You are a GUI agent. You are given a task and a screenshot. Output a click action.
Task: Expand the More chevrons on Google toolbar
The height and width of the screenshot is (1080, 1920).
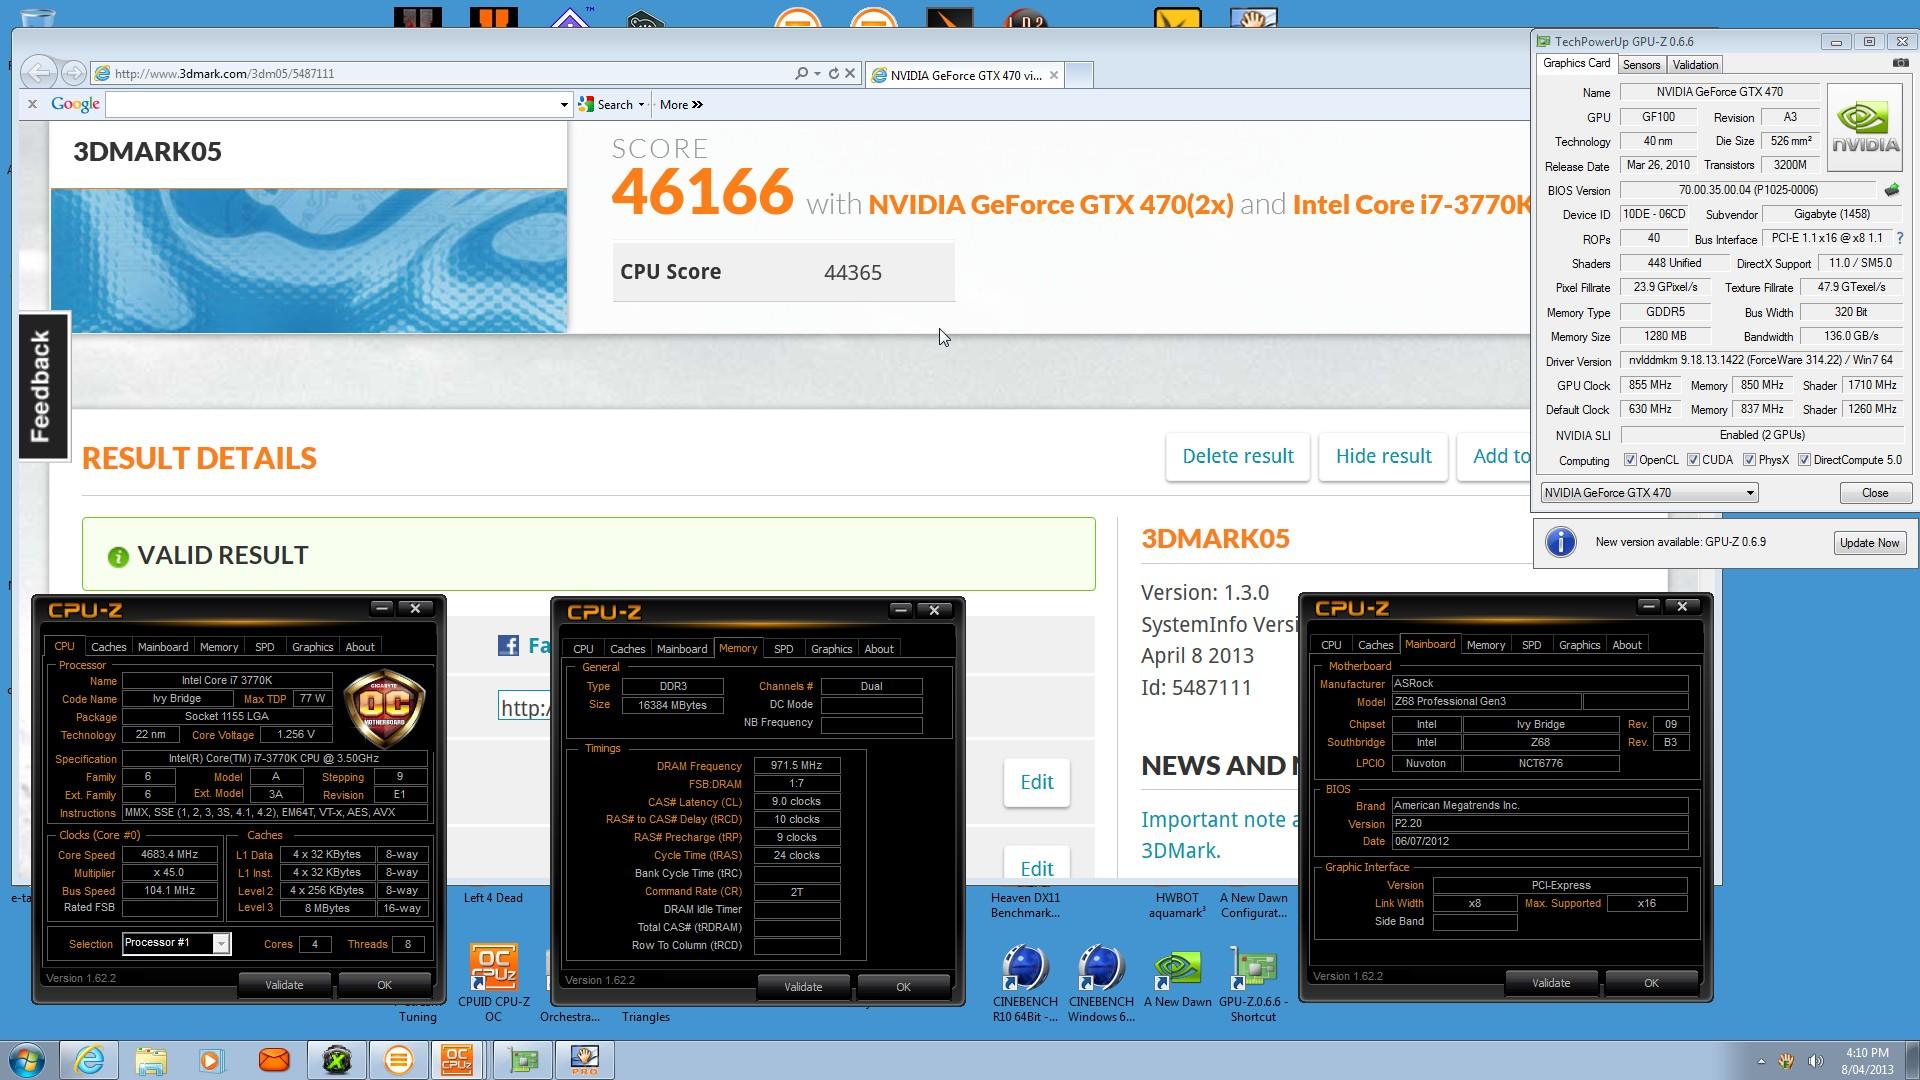click(697, 105)
